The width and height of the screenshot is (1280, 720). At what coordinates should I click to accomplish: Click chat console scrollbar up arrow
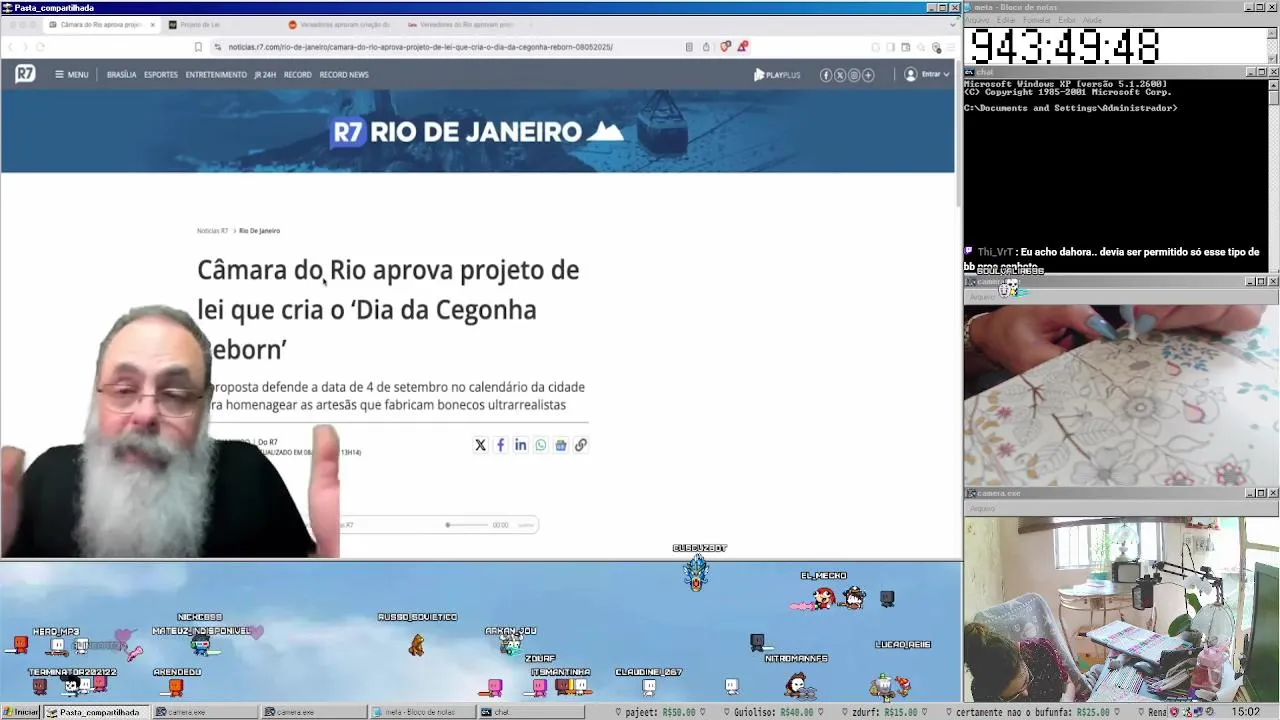tap(1273, 85)
